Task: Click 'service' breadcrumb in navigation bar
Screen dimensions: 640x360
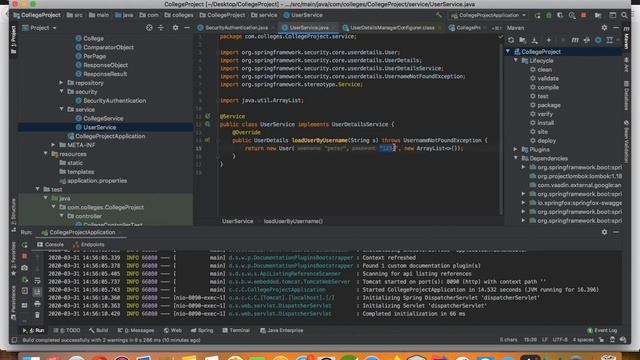Action: click(264, 15)
